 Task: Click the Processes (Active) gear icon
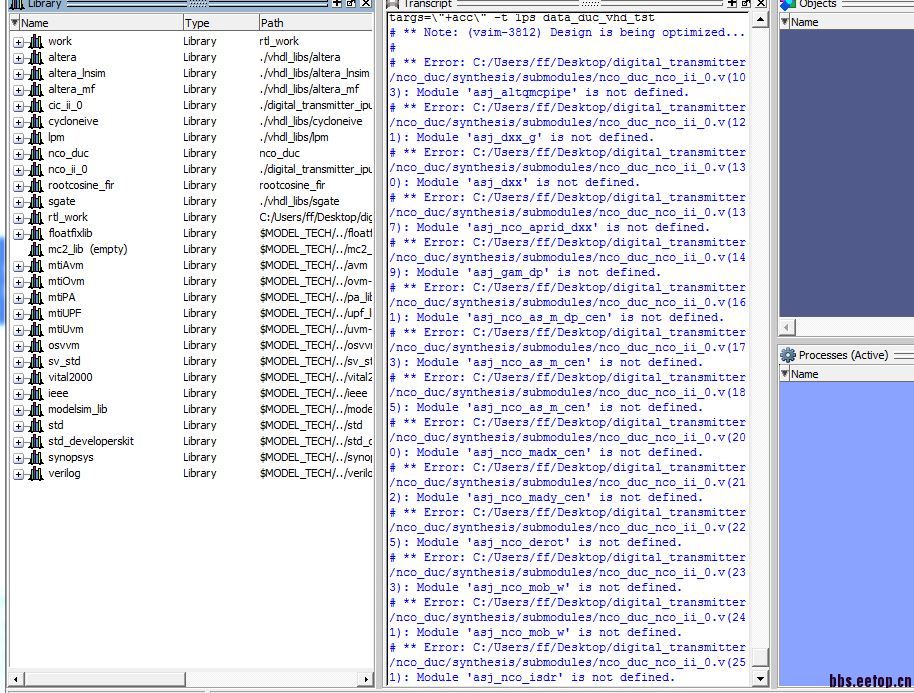788,355
